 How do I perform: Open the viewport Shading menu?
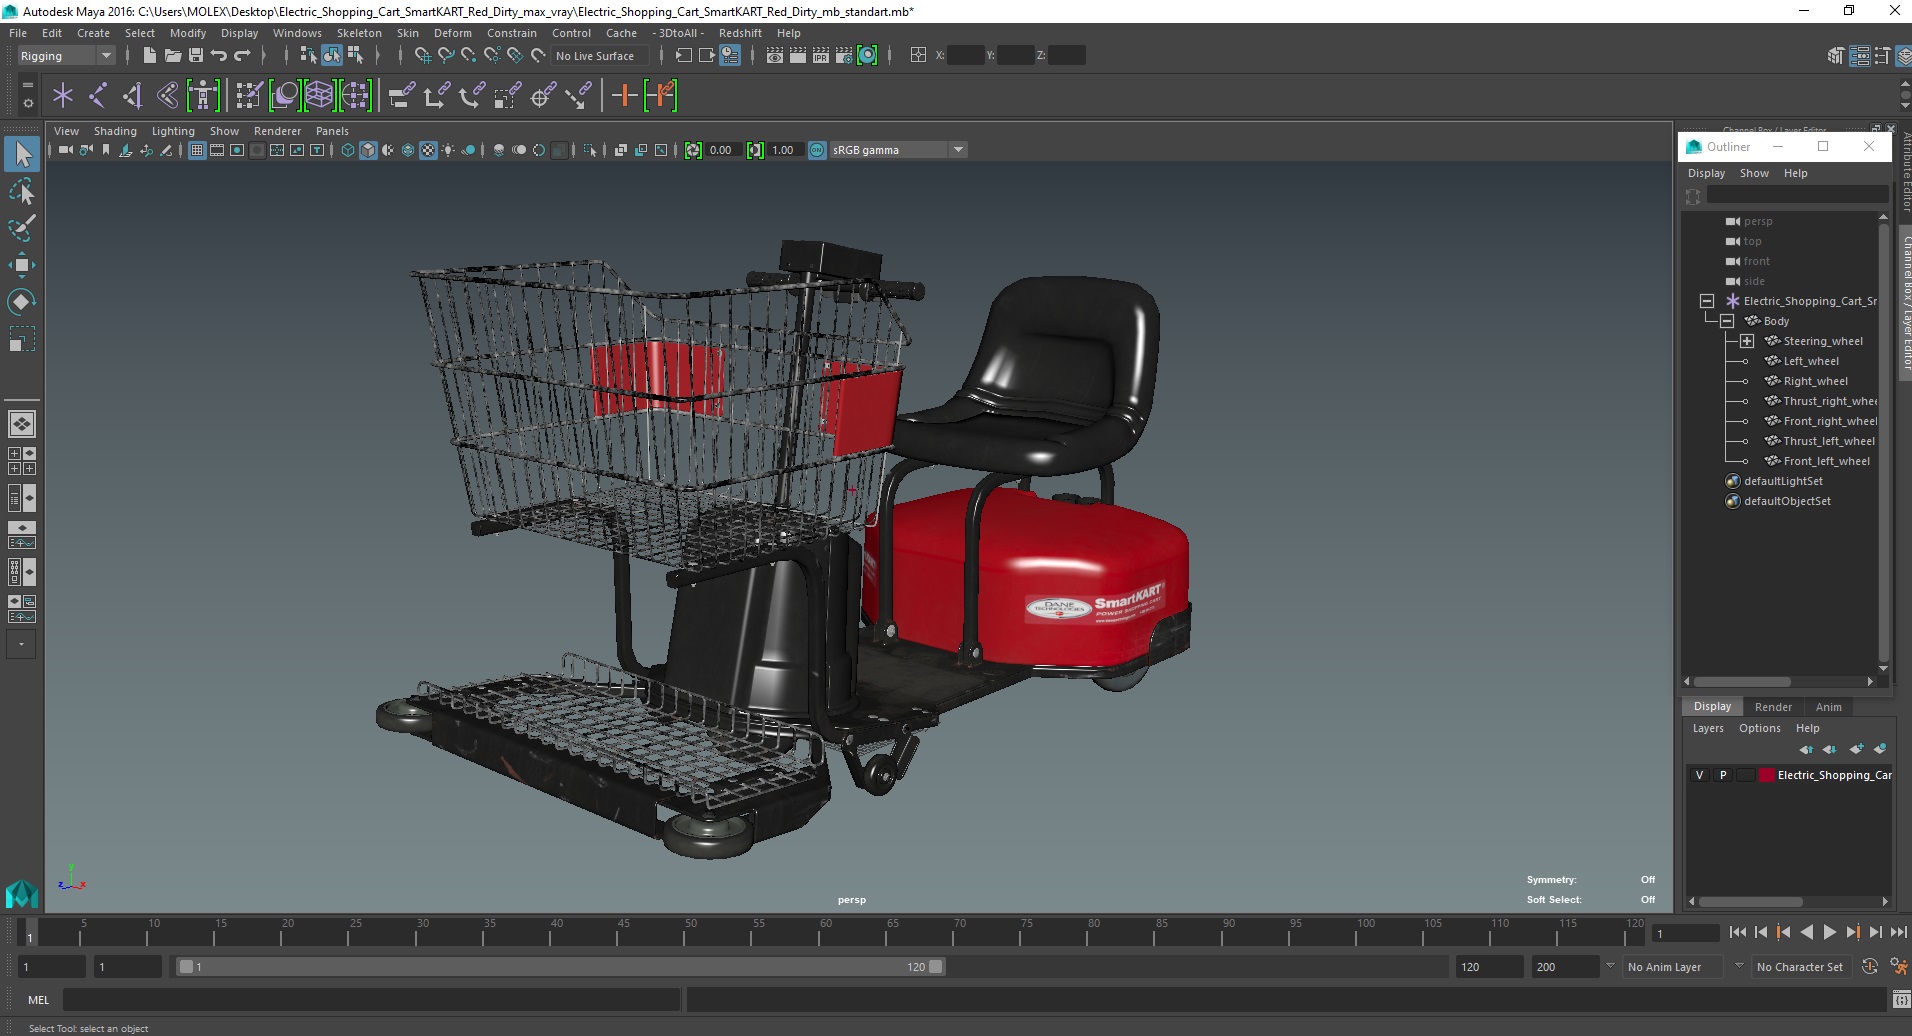click(115, 131)
